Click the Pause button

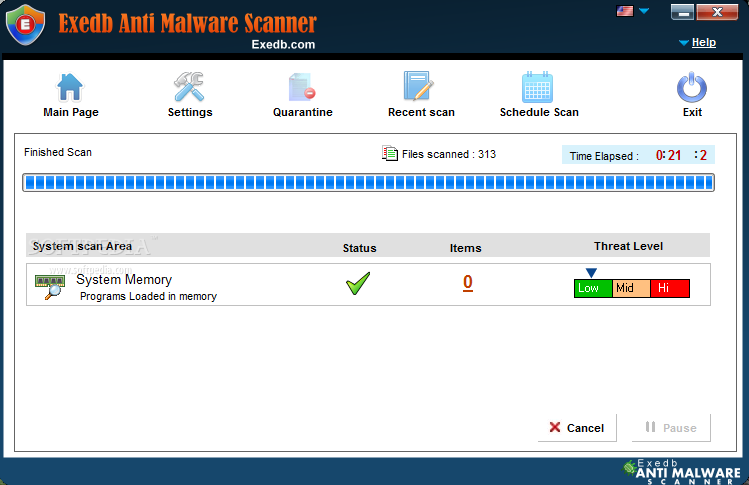pyautogui.click(x=671, y=428)
